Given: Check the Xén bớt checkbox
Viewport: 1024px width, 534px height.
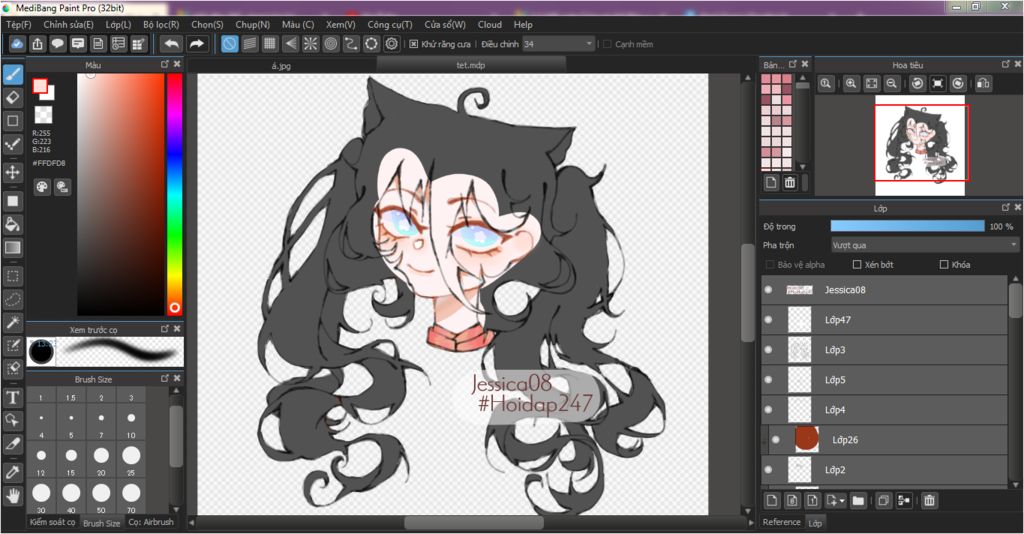Looking at the screenshot, I should click(857, 264).
